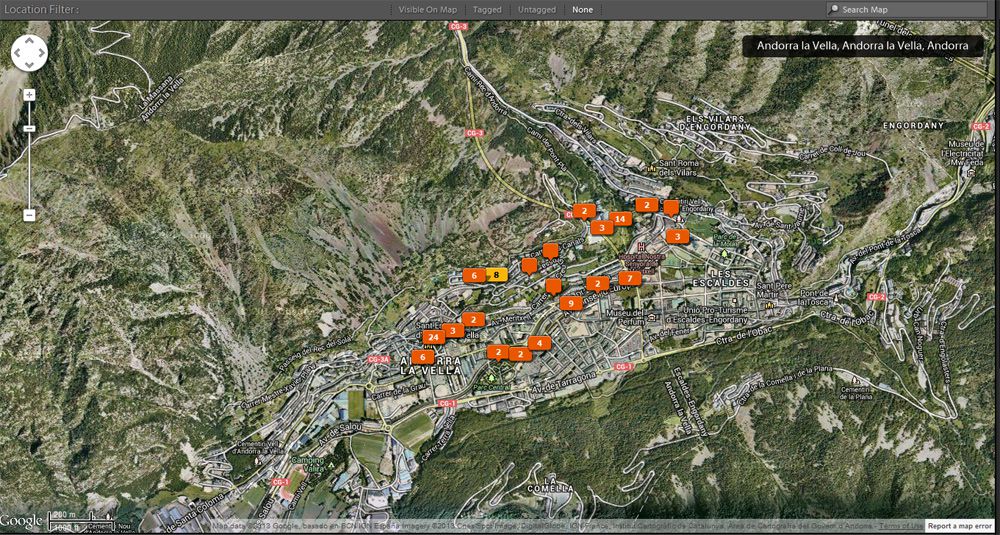This screenshot has width=1000, height=535.
Task: Click the blank marker next to Engordany label
Action: (671, 207)
